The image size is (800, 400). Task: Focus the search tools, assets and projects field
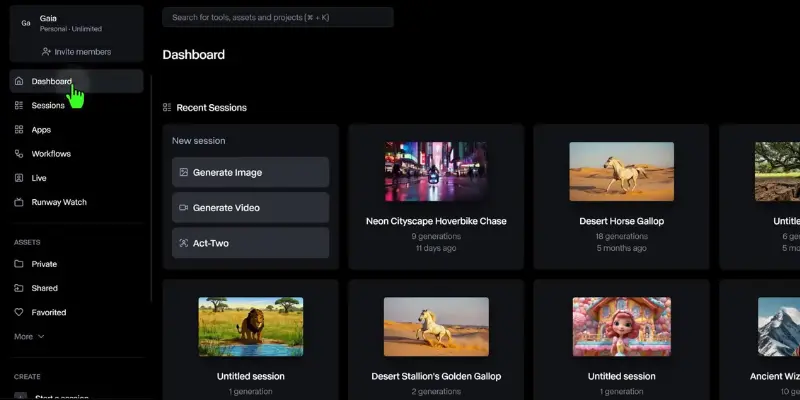click(278, 17)
